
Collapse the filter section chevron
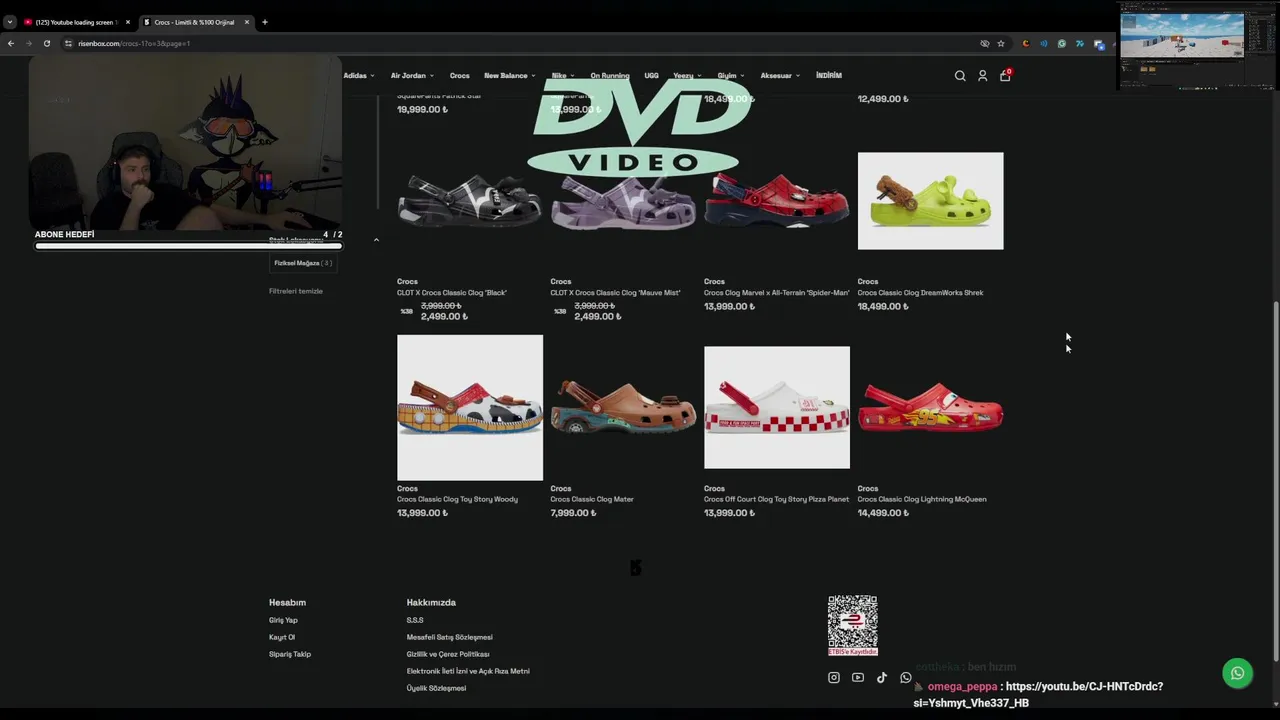376,240
